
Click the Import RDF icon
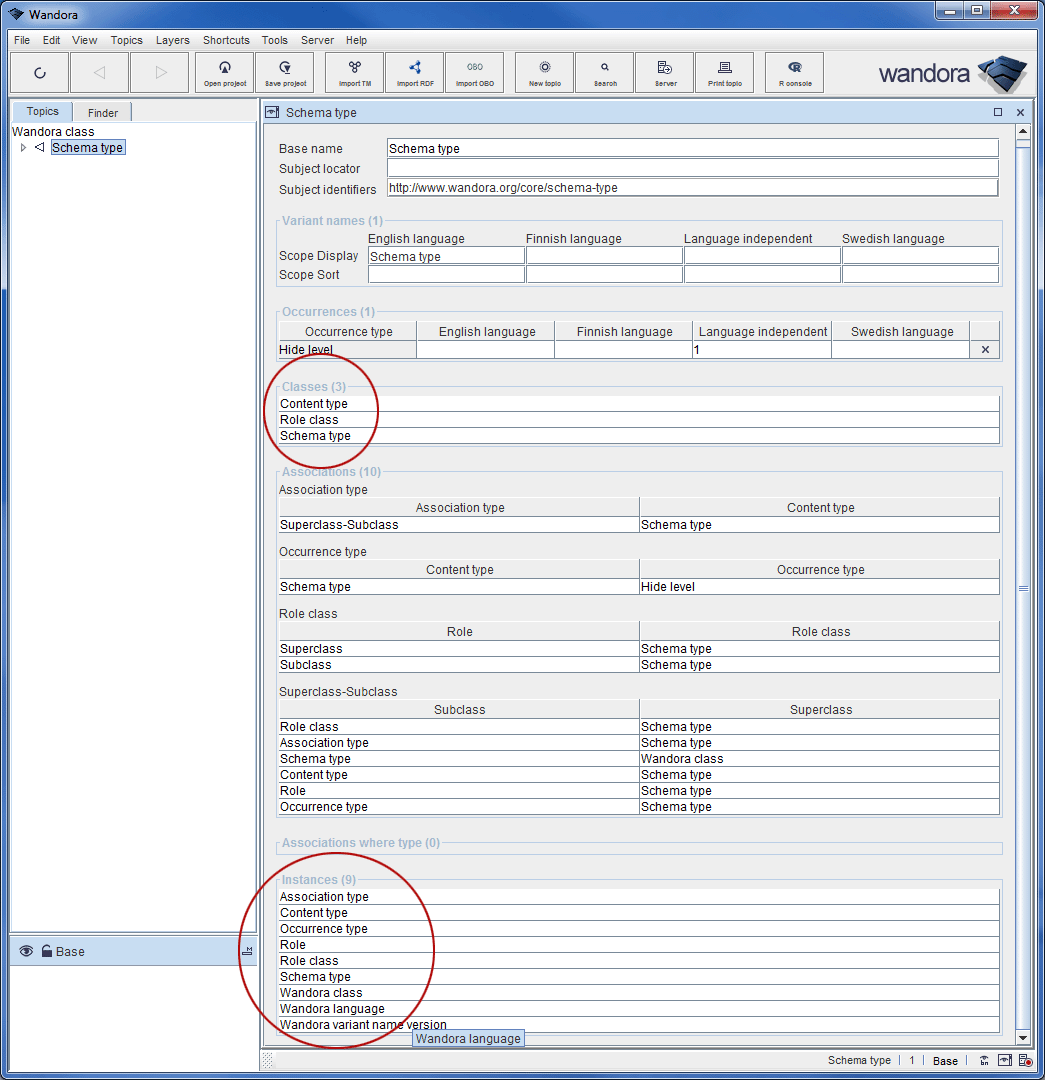tap(414, 72)
